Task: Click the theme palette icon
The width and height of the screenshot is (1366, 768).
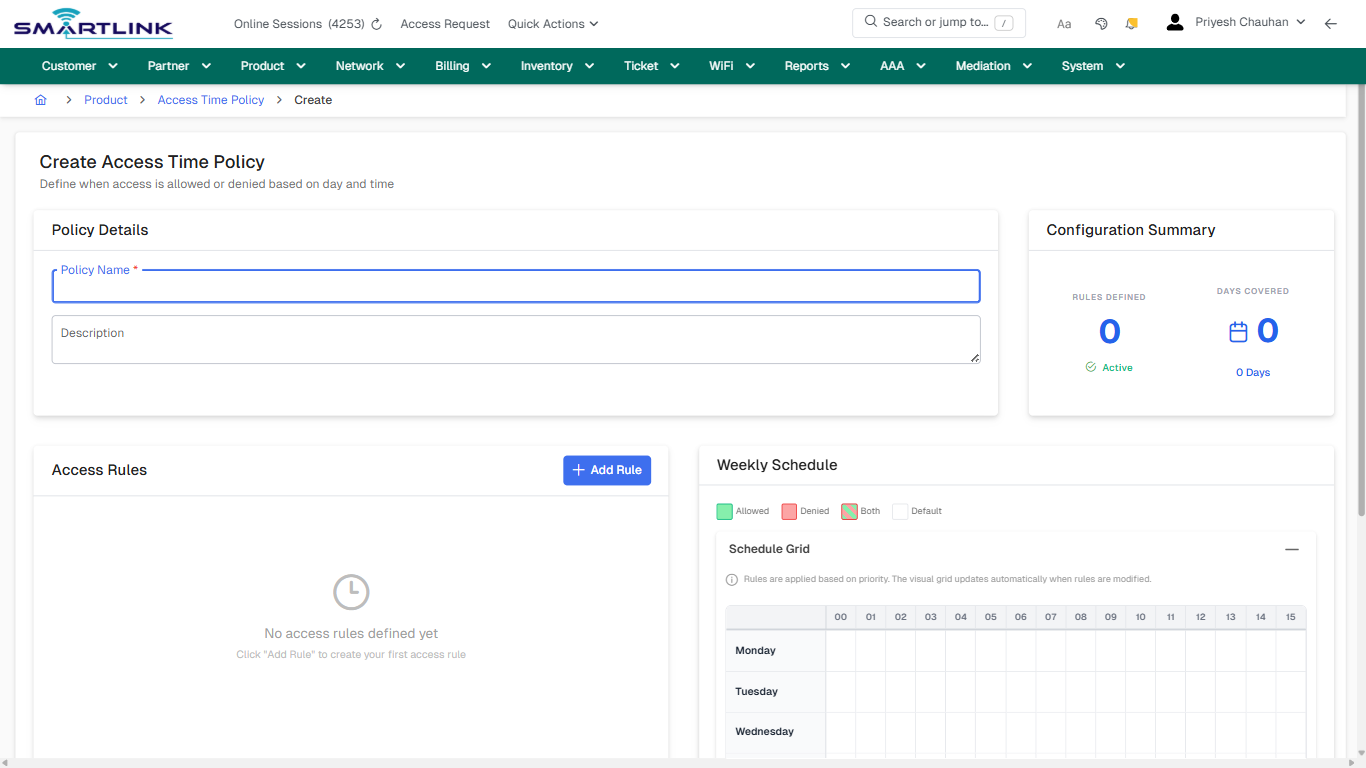Action: pyautogui.click(x=1101, y=23)
